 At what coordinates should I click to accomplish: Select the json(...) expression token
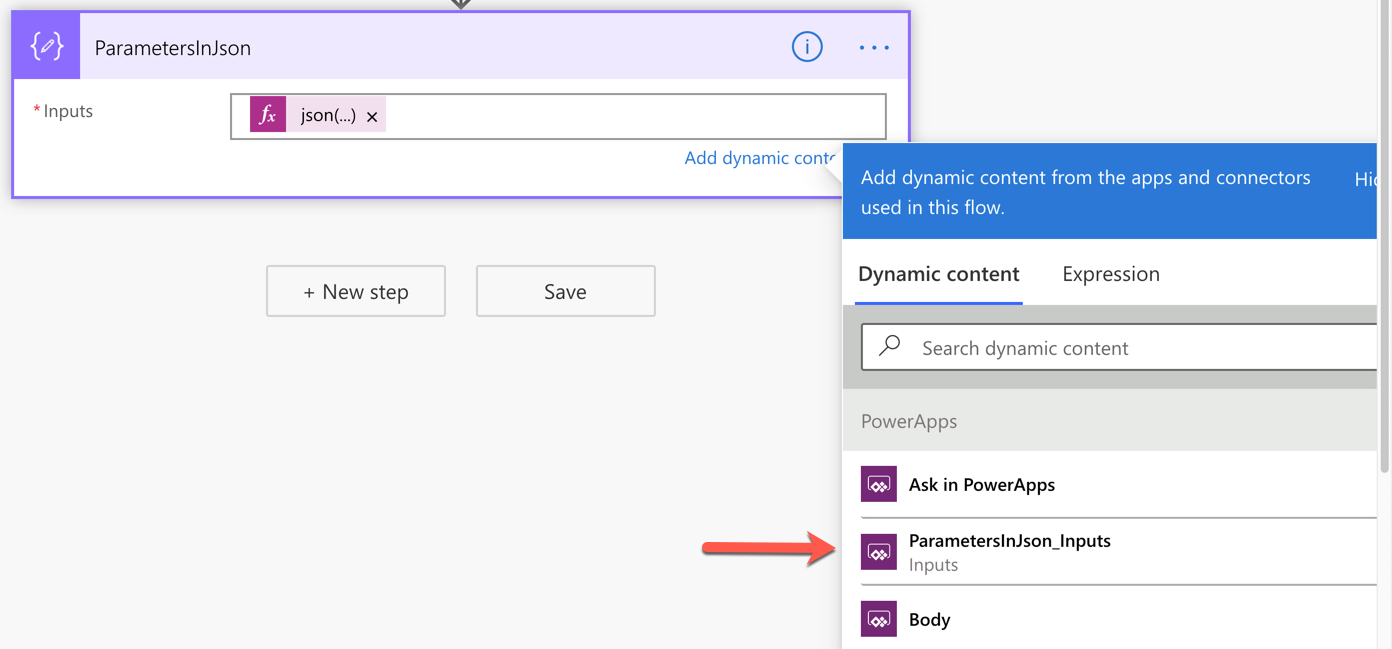tap(327, 116)
